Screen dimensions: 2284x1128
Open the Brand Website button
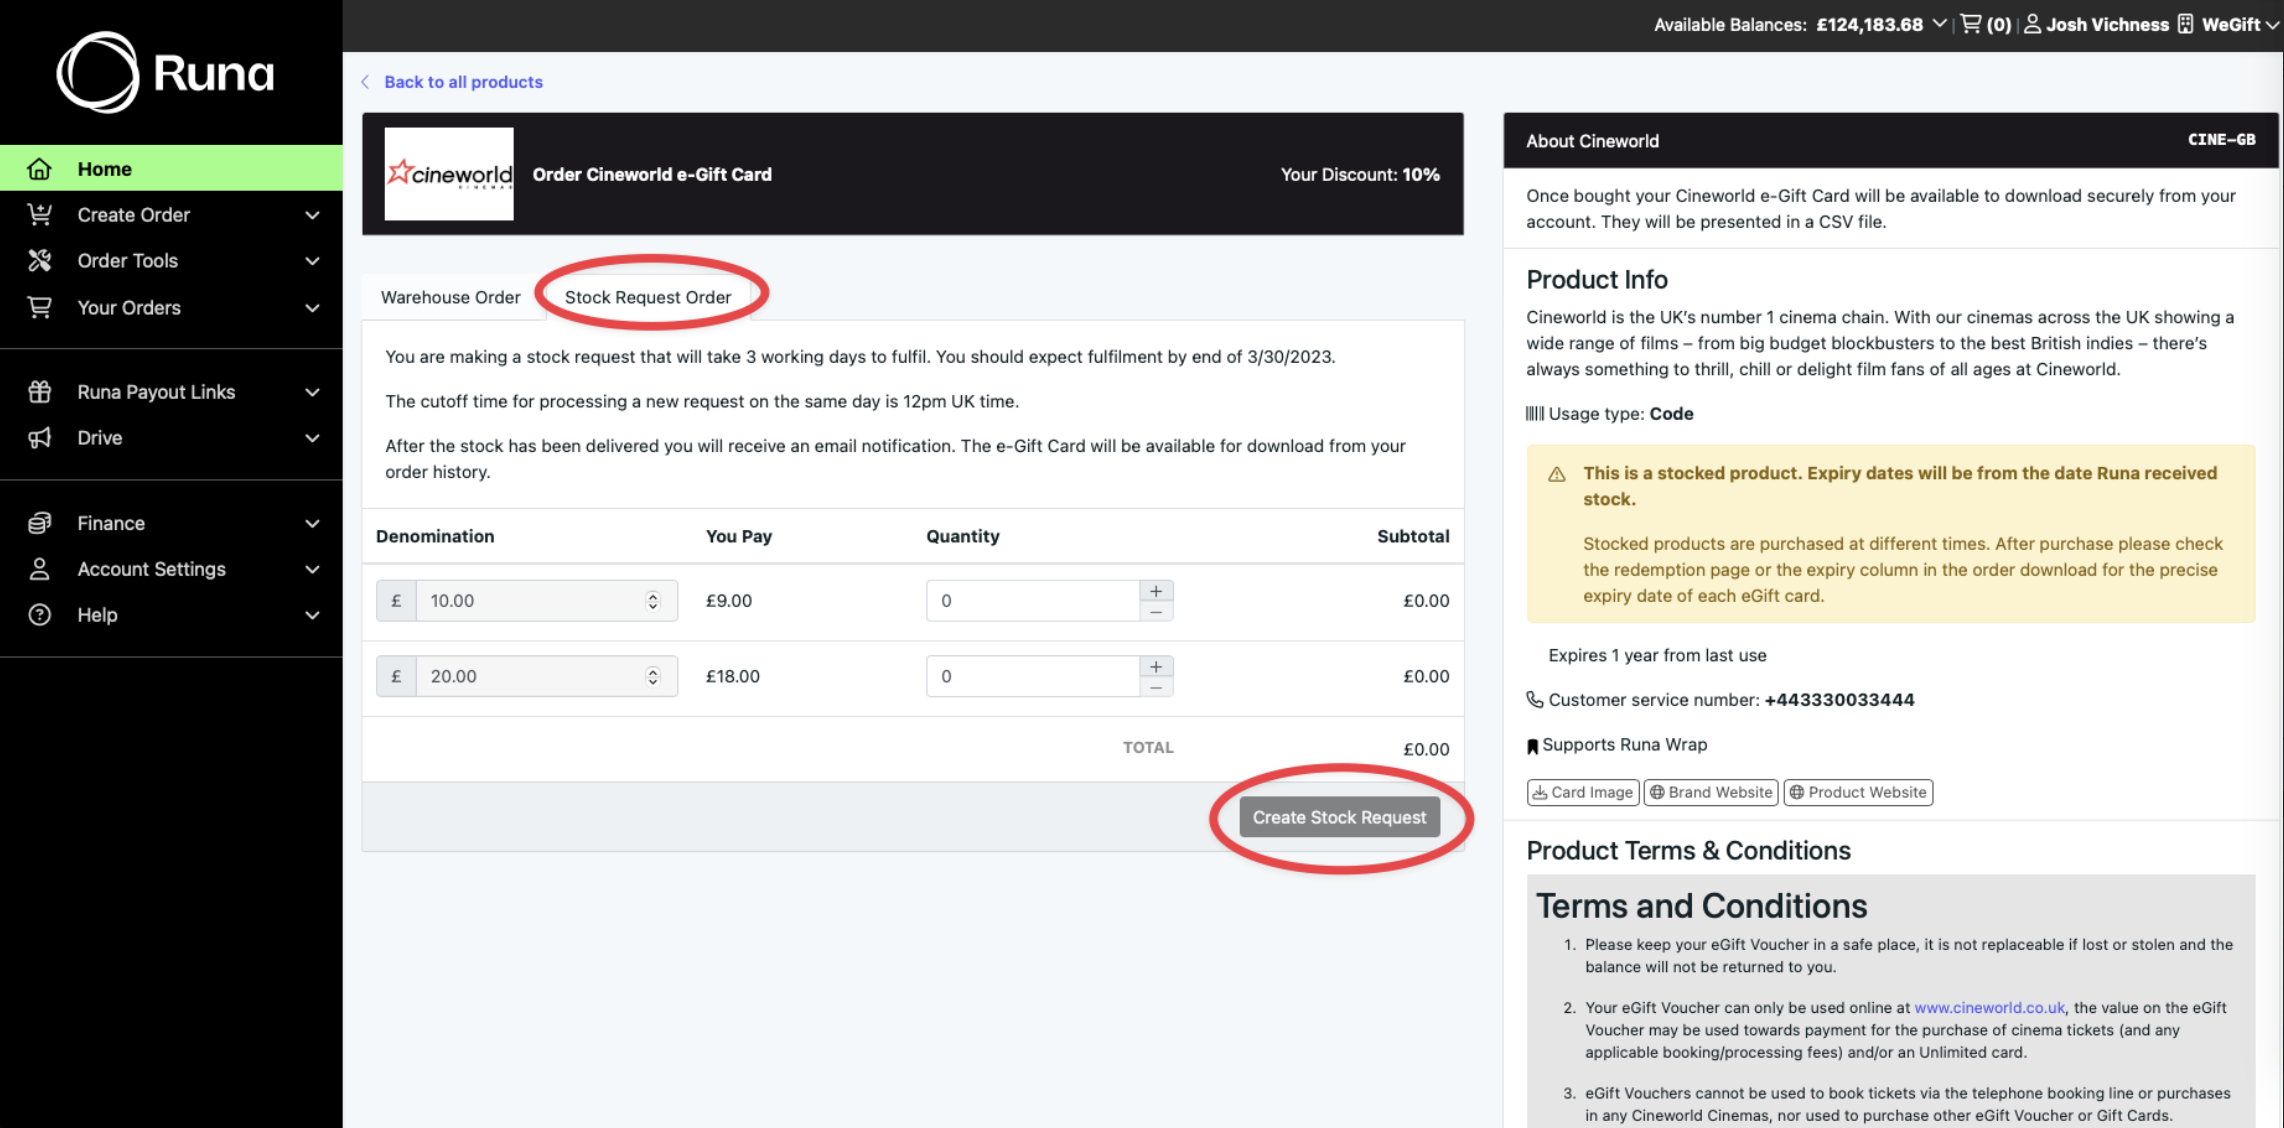1711,792
